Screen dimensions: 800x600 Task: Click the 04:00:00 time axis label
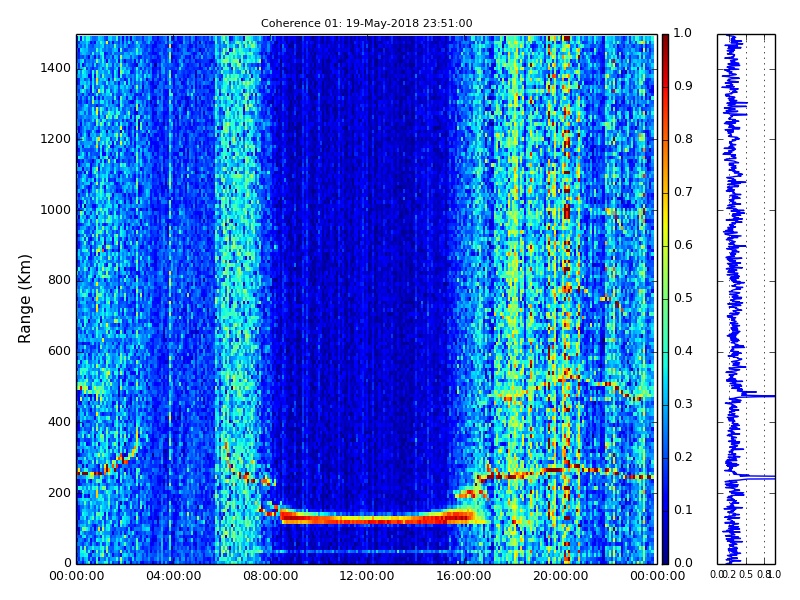coord(173,576)
